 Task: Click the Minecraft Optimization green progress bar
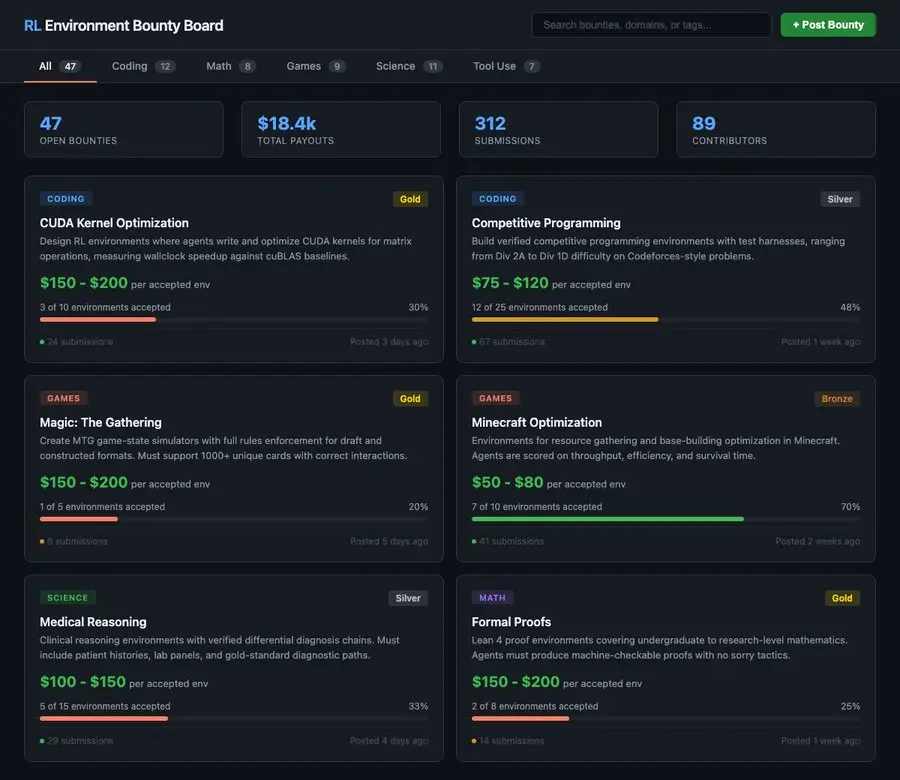tap(607, 519)
